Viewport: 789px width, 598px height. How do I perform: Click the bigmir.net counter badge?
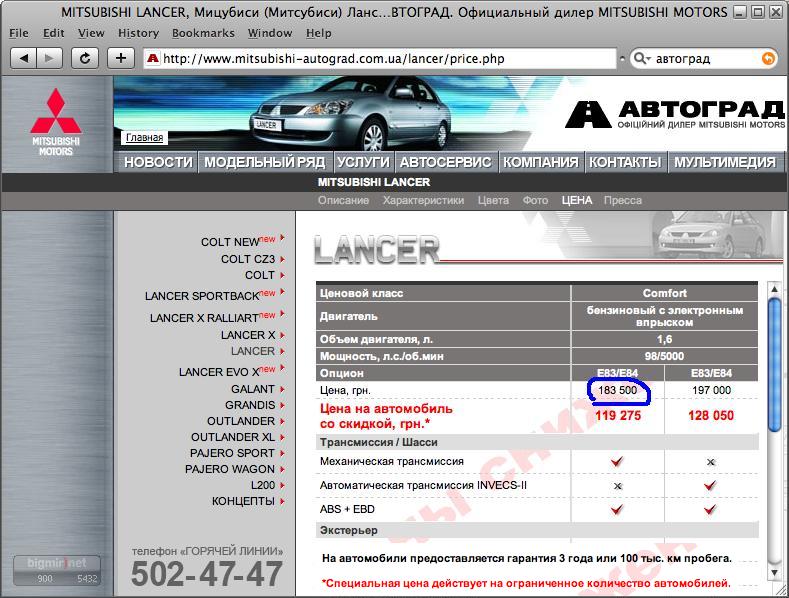click(x=56, y=570)
